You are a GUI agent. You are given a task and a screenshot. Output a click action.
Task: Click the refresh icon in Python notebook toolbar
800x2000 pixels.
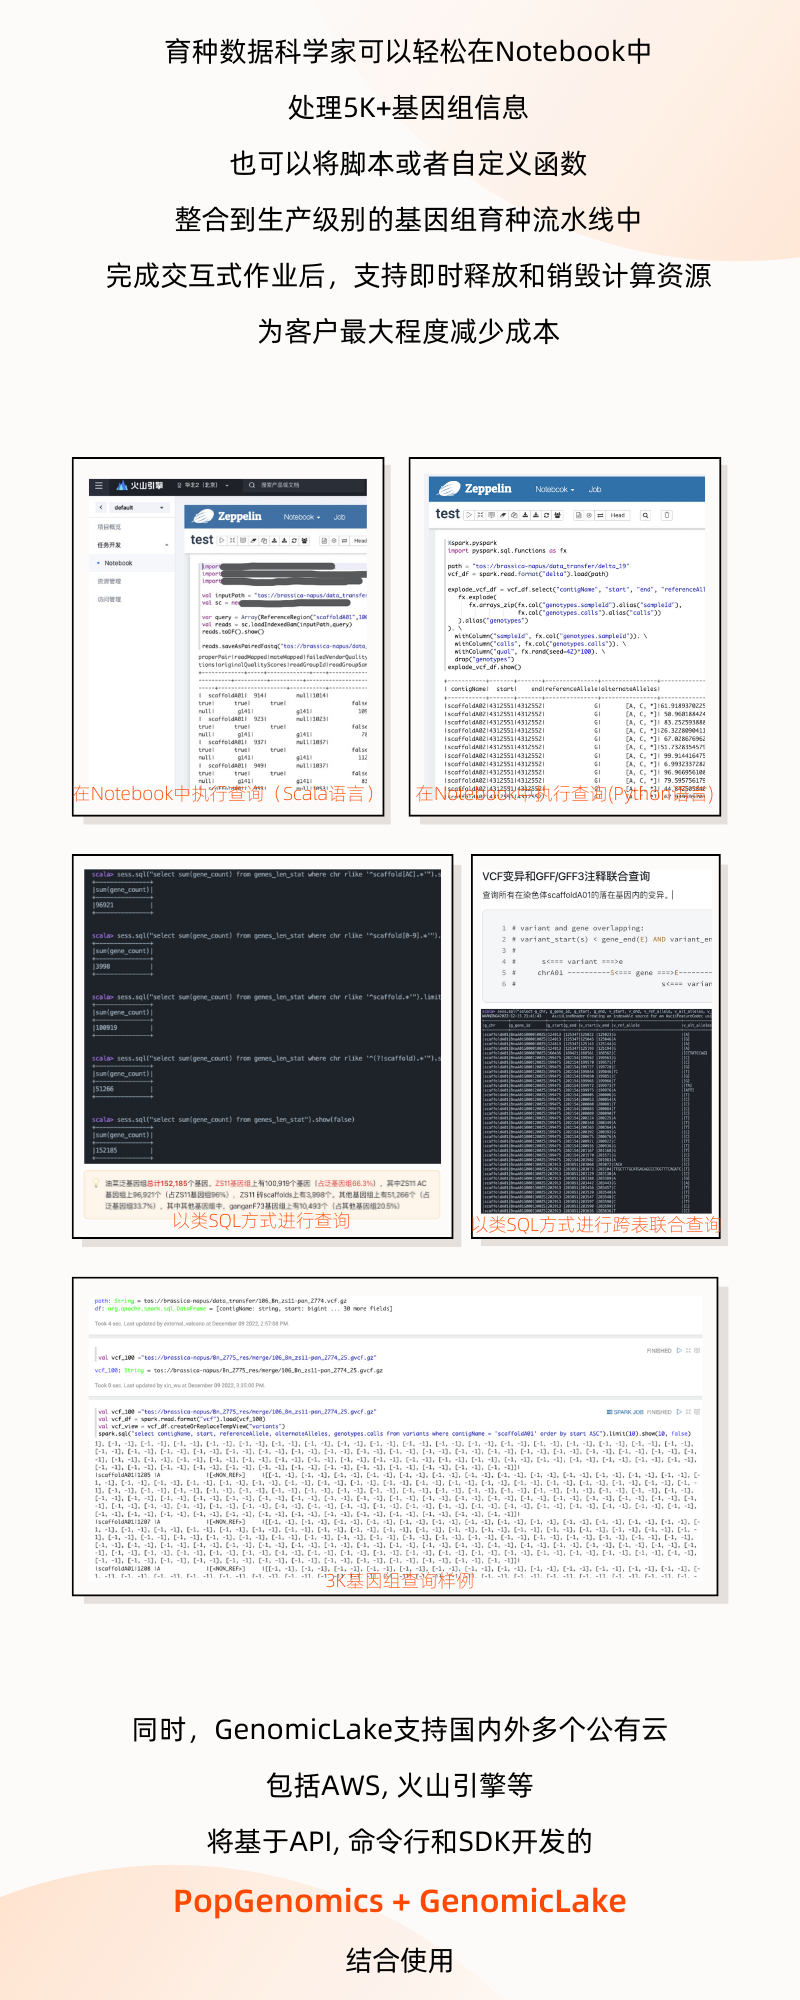(546, 515)
